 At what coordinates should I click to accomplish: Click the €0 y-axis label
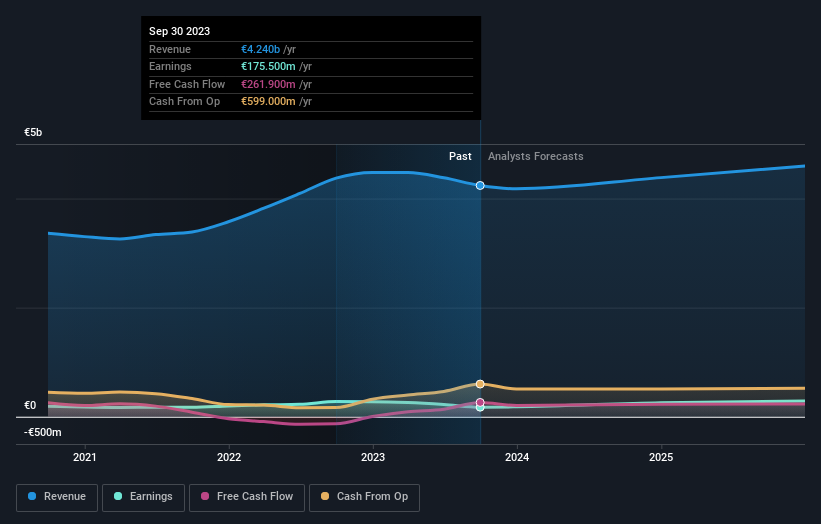[30, 406]
